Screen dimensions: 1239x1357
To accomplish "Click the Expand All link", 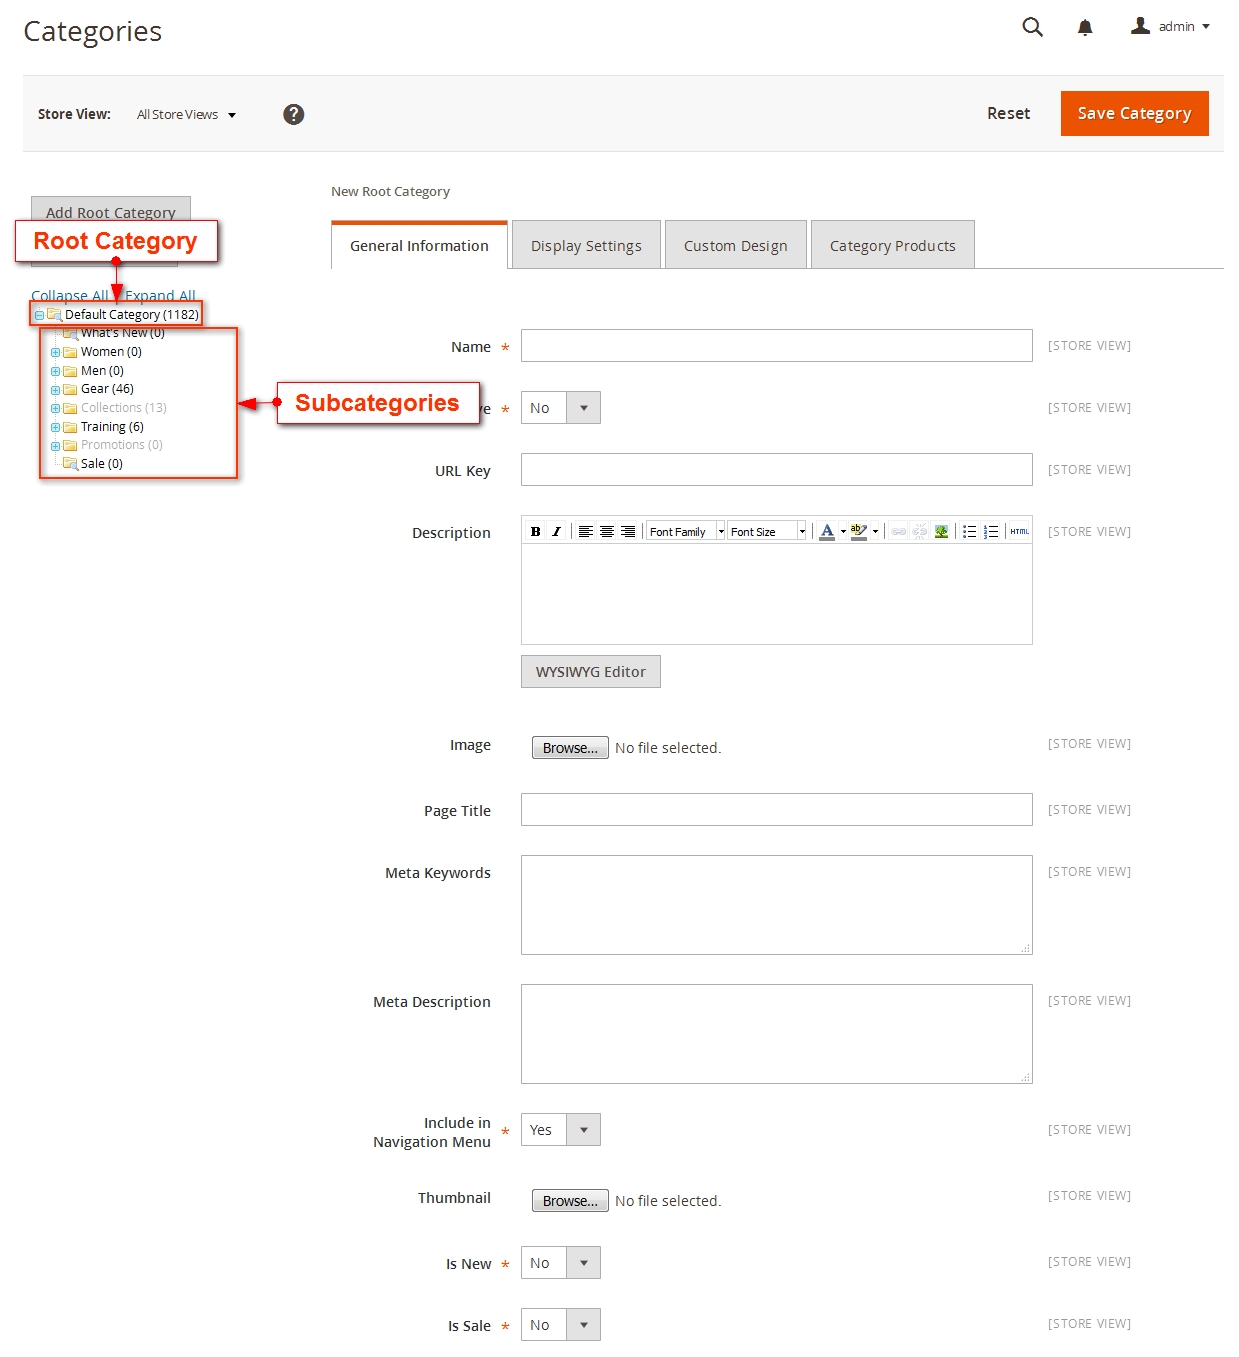I will click(162, 296).
